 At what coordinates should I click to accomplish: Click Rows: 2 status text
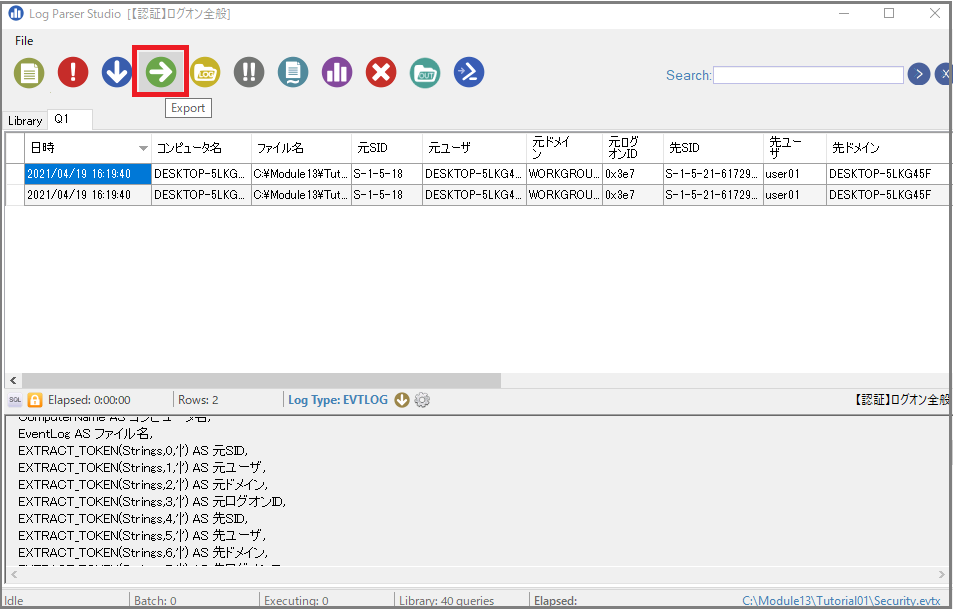point(198,400)
